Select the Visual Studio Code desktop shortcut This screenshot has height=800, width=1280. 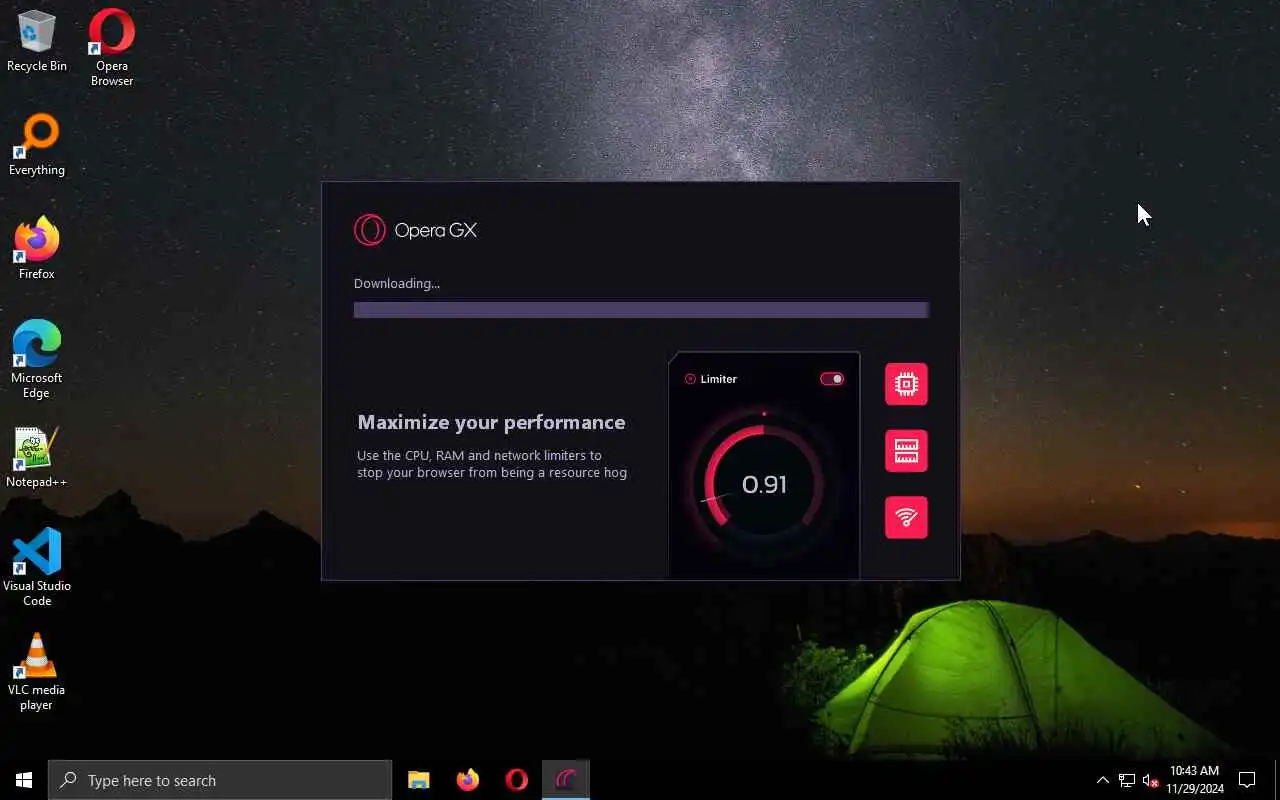pos(37,567)
